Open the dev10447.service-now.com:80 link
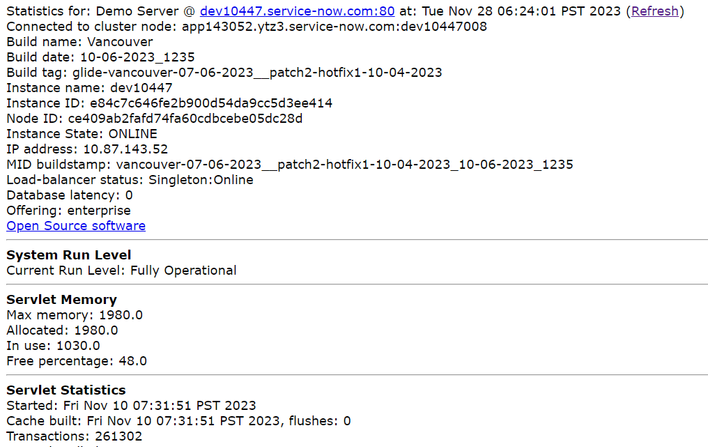The height and width of the screenshot is (447, 708). tap(297, 11)
